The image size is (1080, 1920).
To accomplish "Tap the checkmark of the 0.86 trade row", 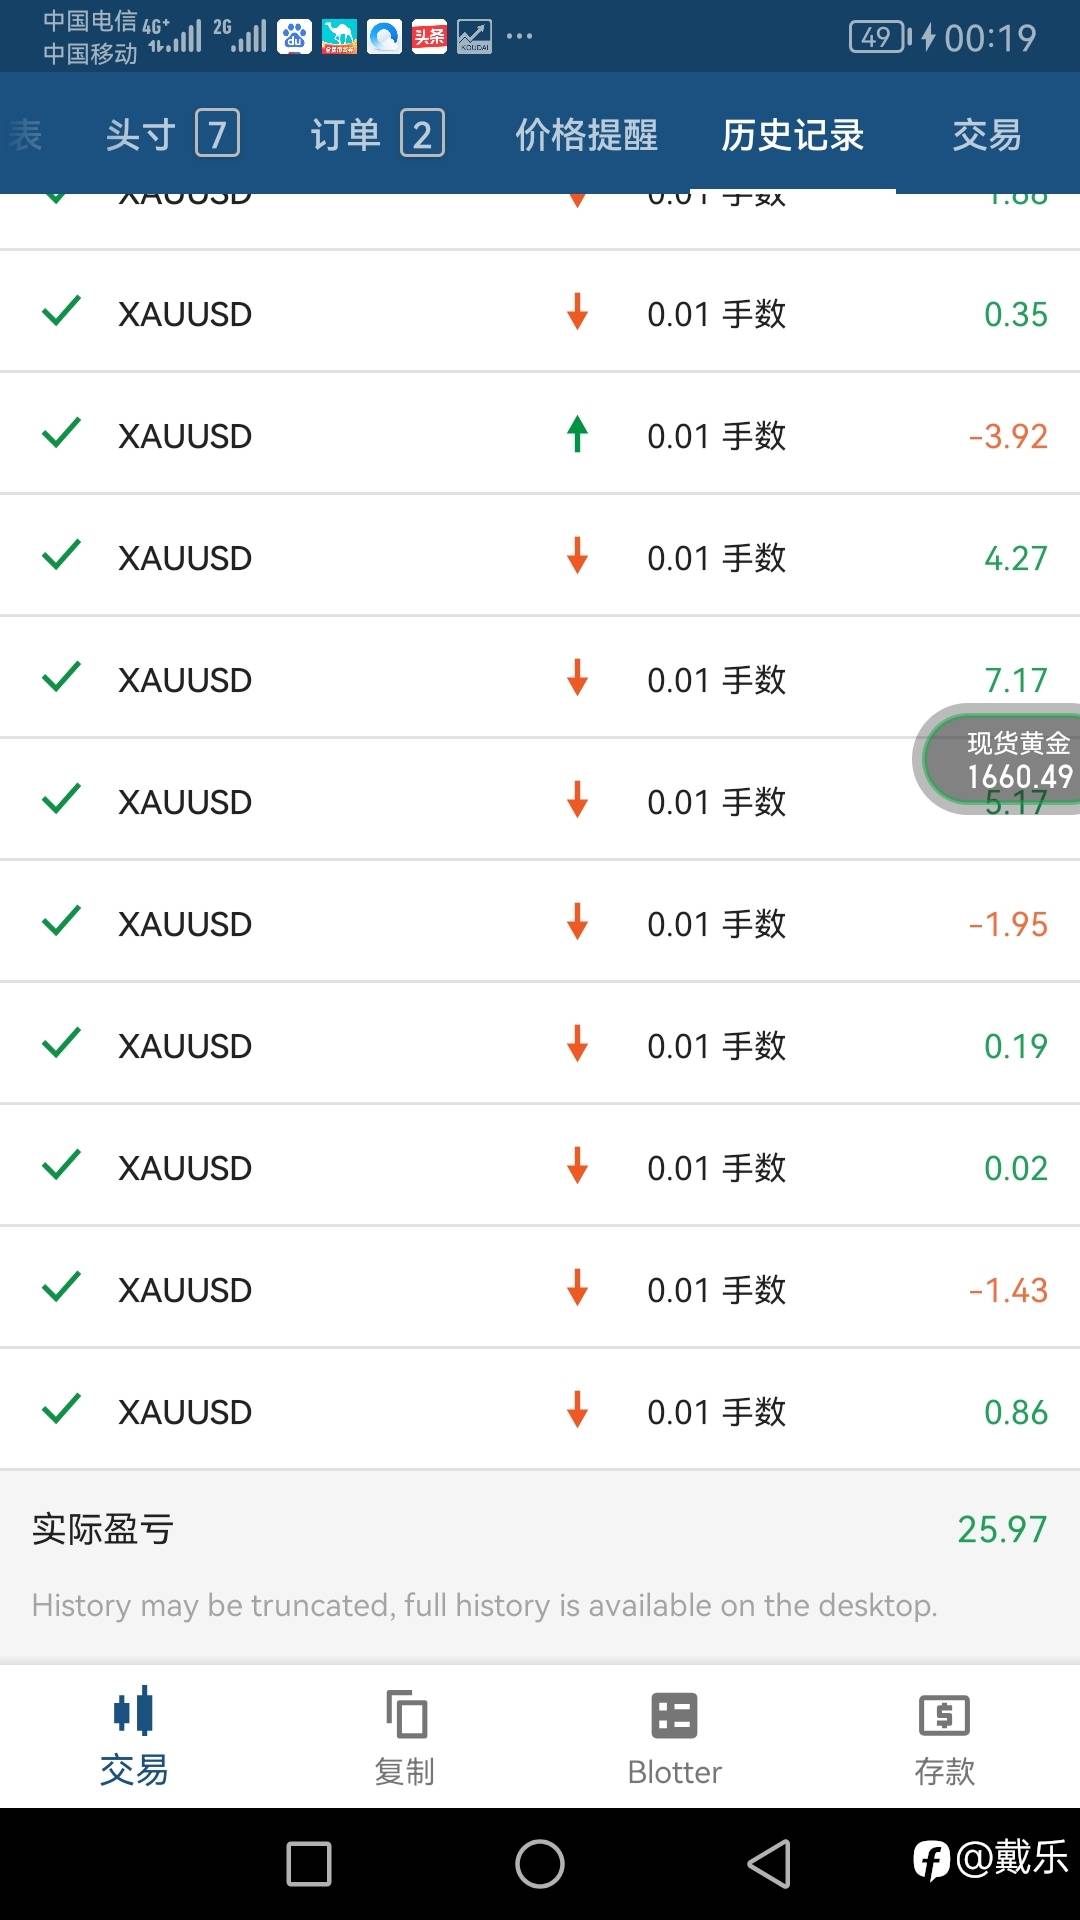I will [61, 1409].
